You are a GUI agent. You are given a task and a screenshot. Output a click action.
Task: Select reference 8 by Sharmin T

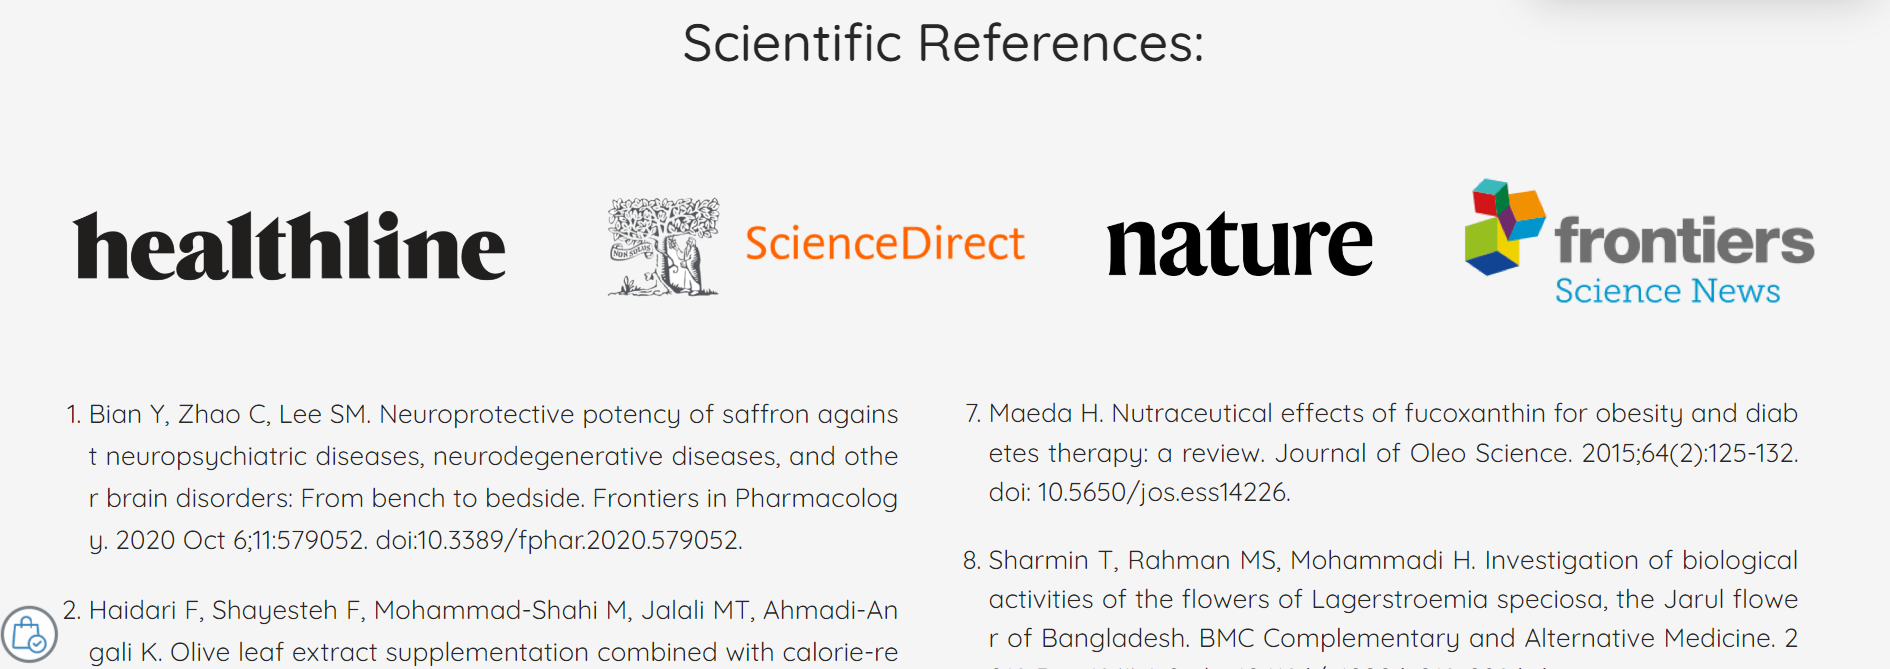1381,608
